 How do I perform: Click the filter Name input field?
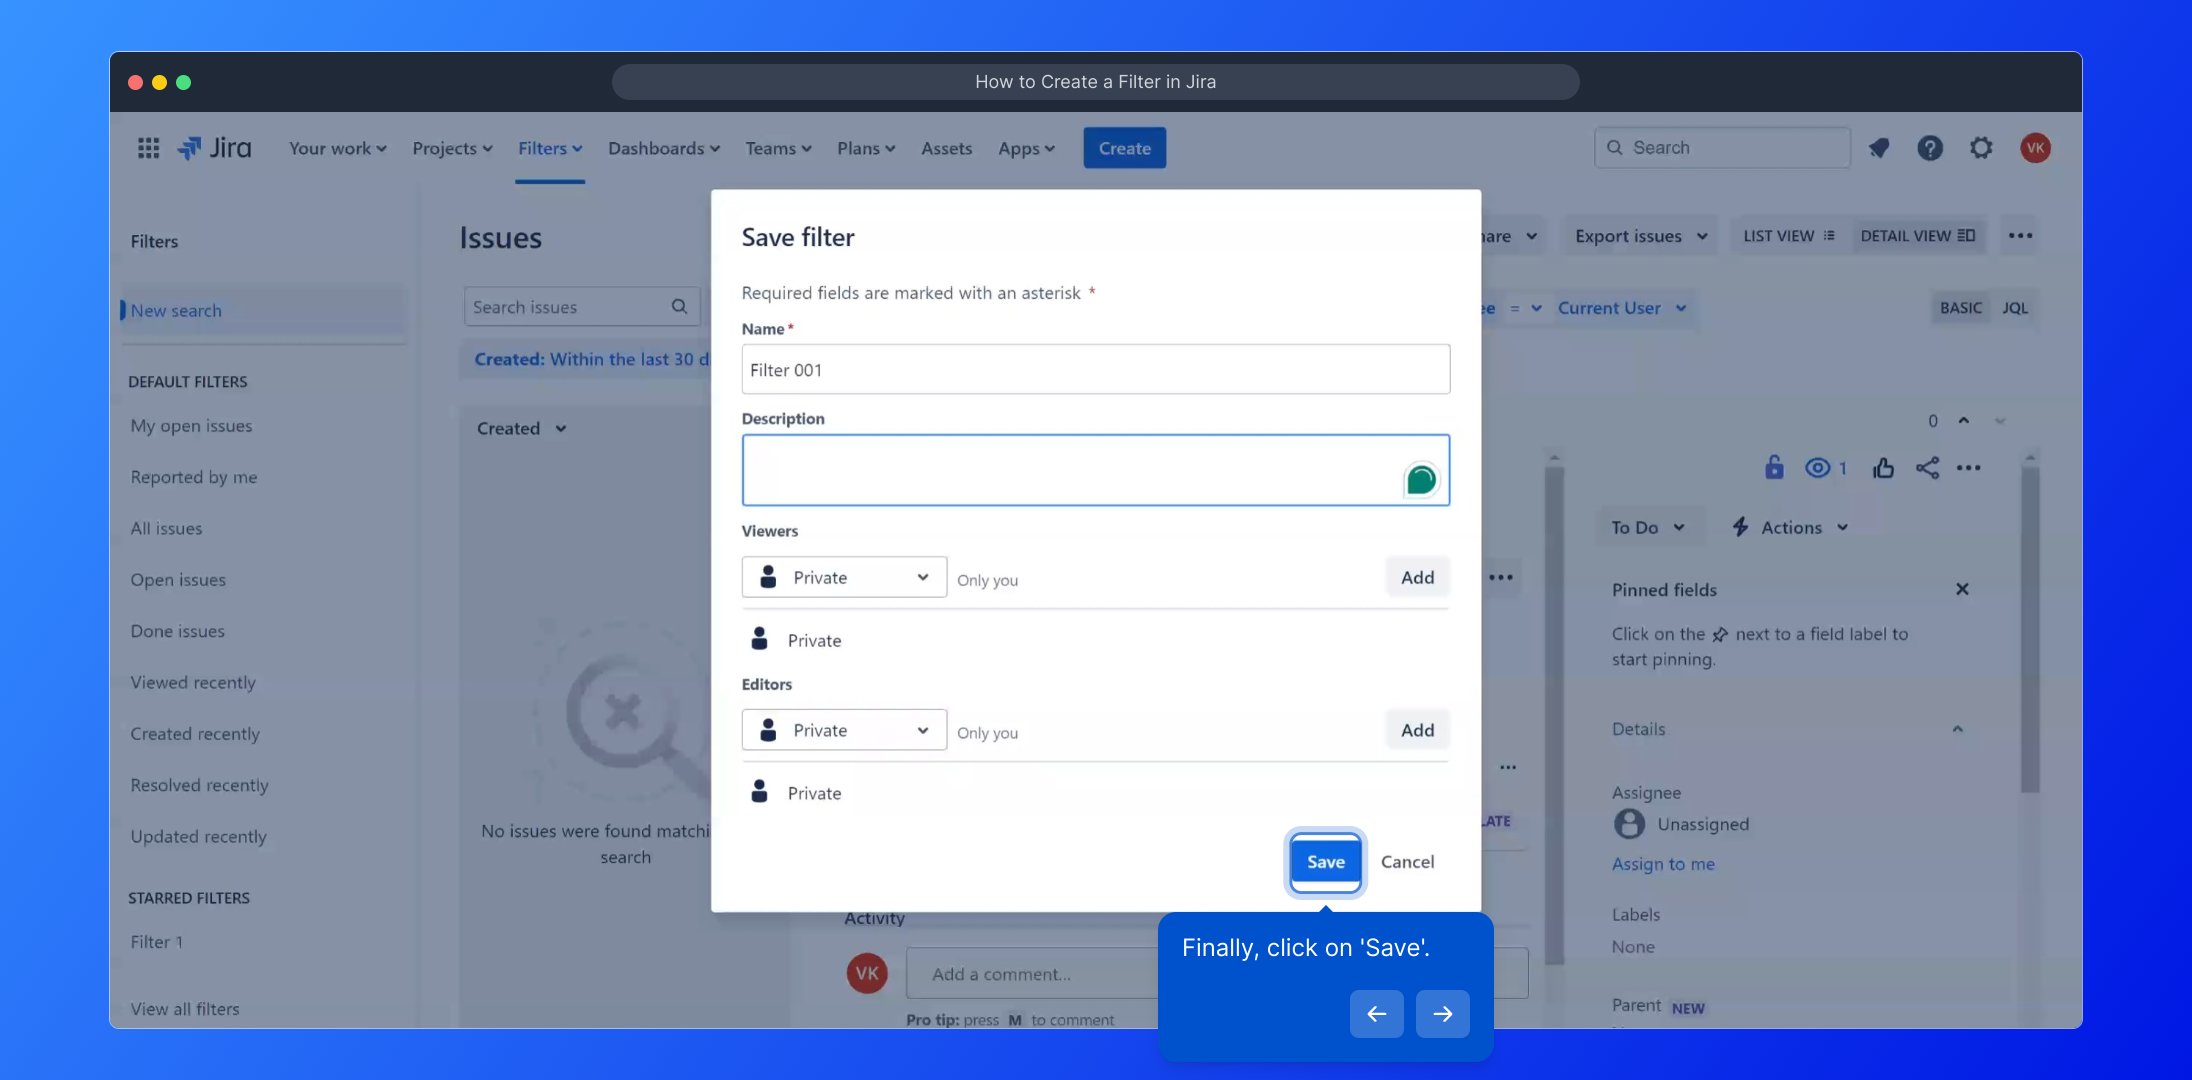pyautogui.click(x=1095, y=370)
